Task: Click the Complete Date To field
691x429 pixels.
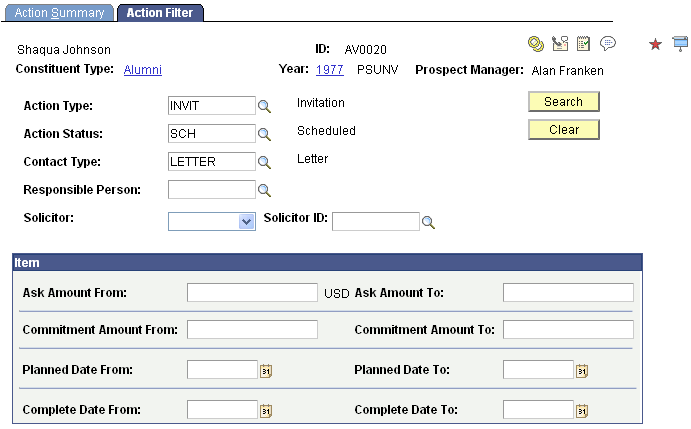Action: click(x=538, y=410)
